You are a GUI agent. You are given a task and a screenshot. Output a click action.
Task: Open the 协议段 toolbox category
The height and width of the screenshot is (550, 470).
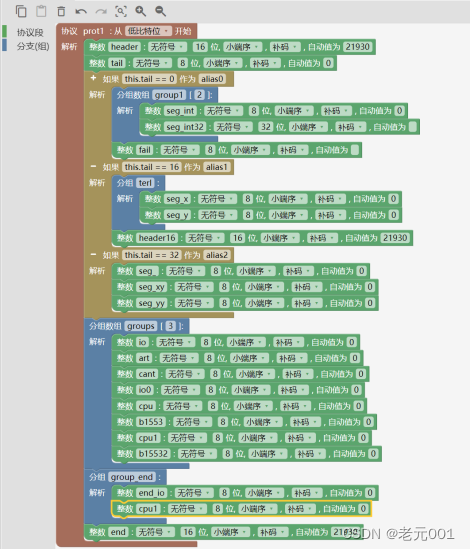[x=30, y=32]
